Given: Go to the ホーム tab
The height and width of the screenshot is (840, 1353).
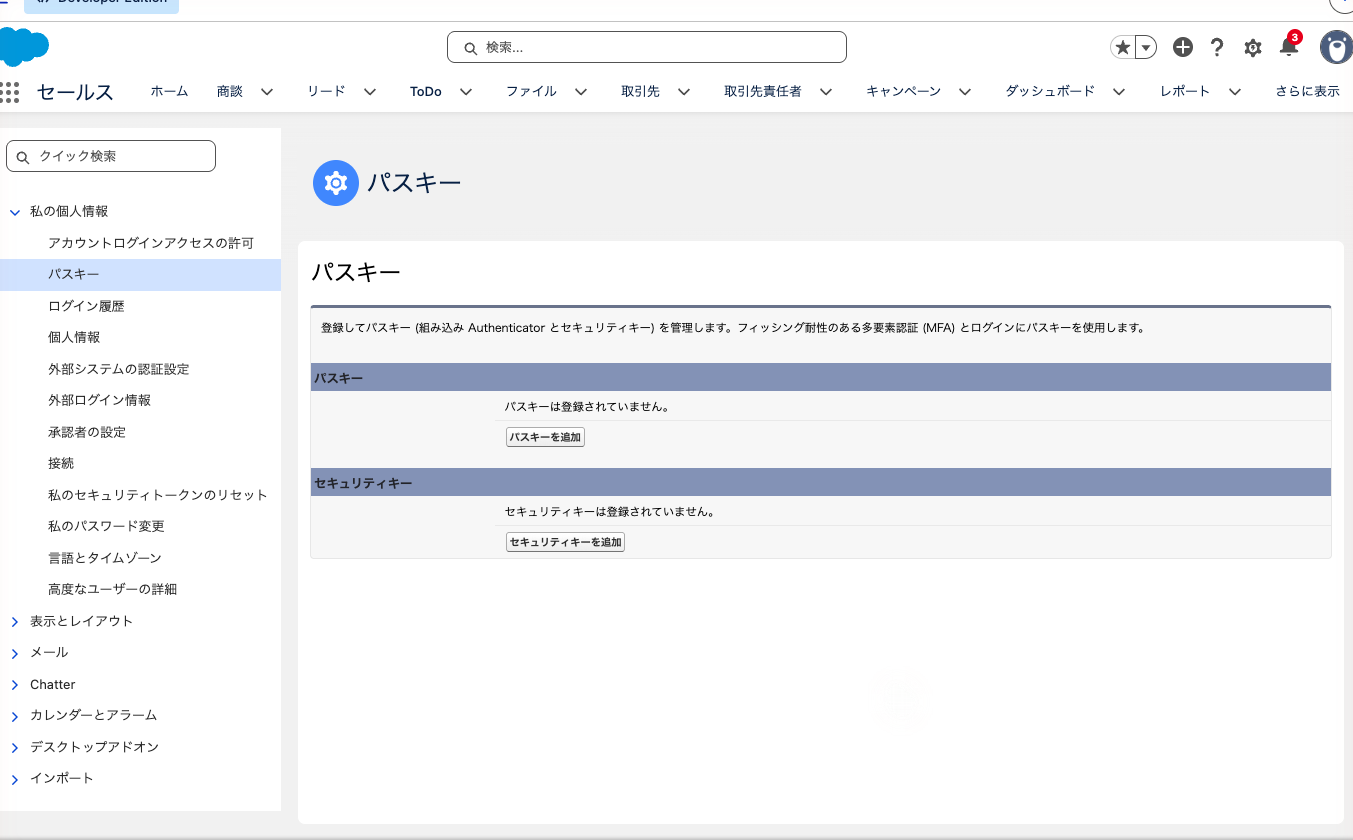Looking at the screenshot, I should pos(169,91).
